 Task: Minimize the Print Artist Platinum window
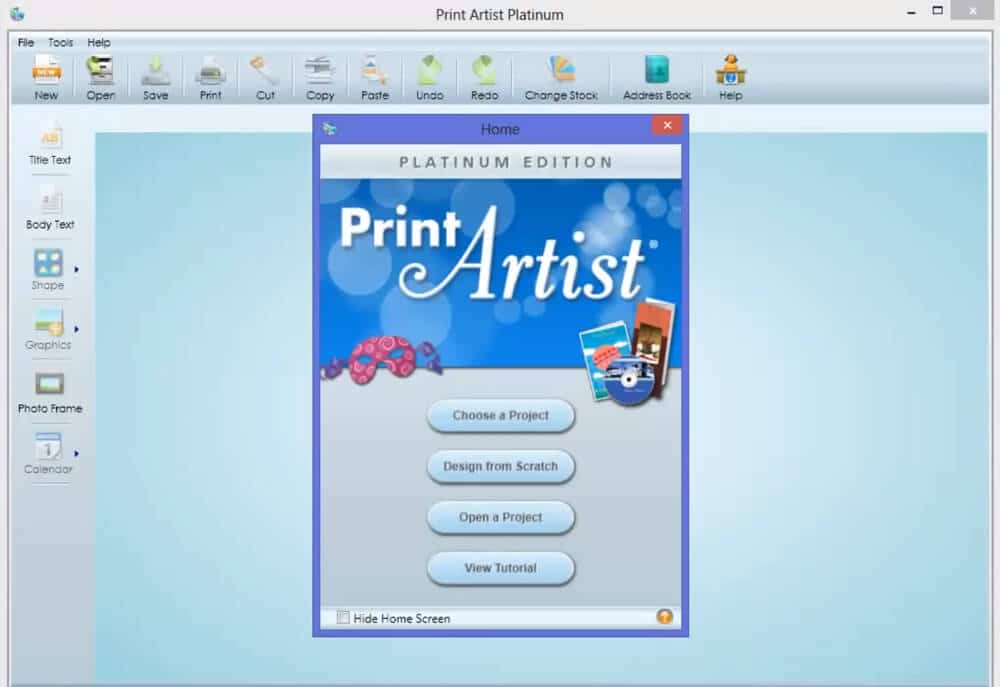coord(911,11)
